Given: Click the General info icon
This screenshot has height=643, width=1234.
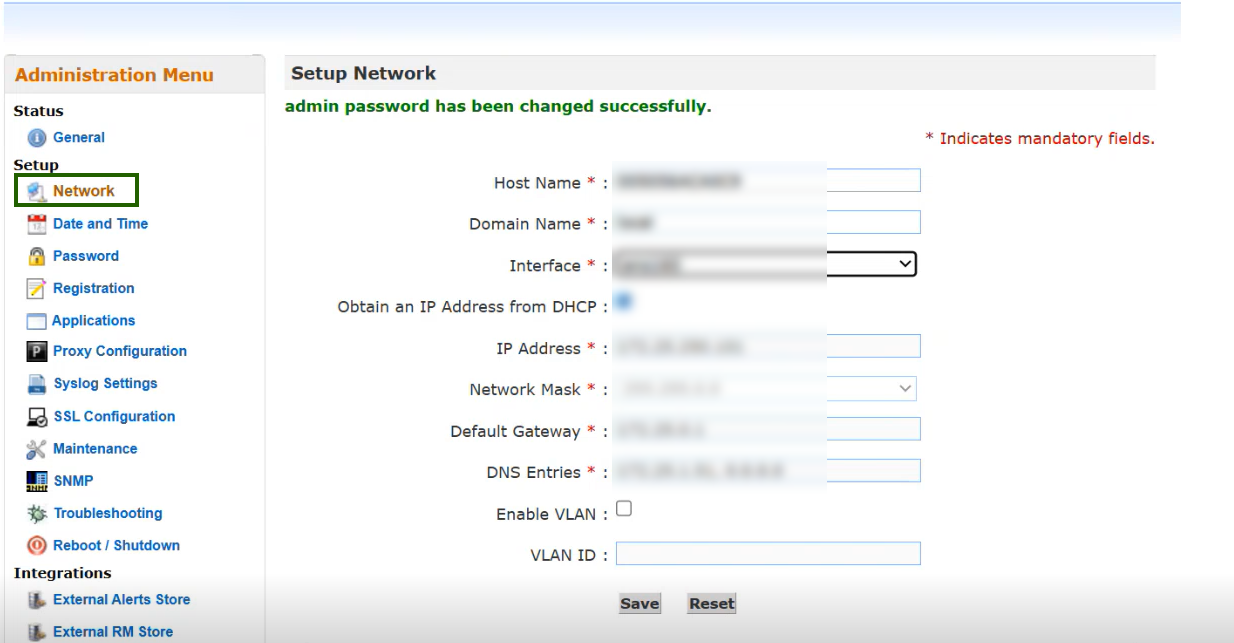Looking at the screenshot, I should tap(37, 138).
